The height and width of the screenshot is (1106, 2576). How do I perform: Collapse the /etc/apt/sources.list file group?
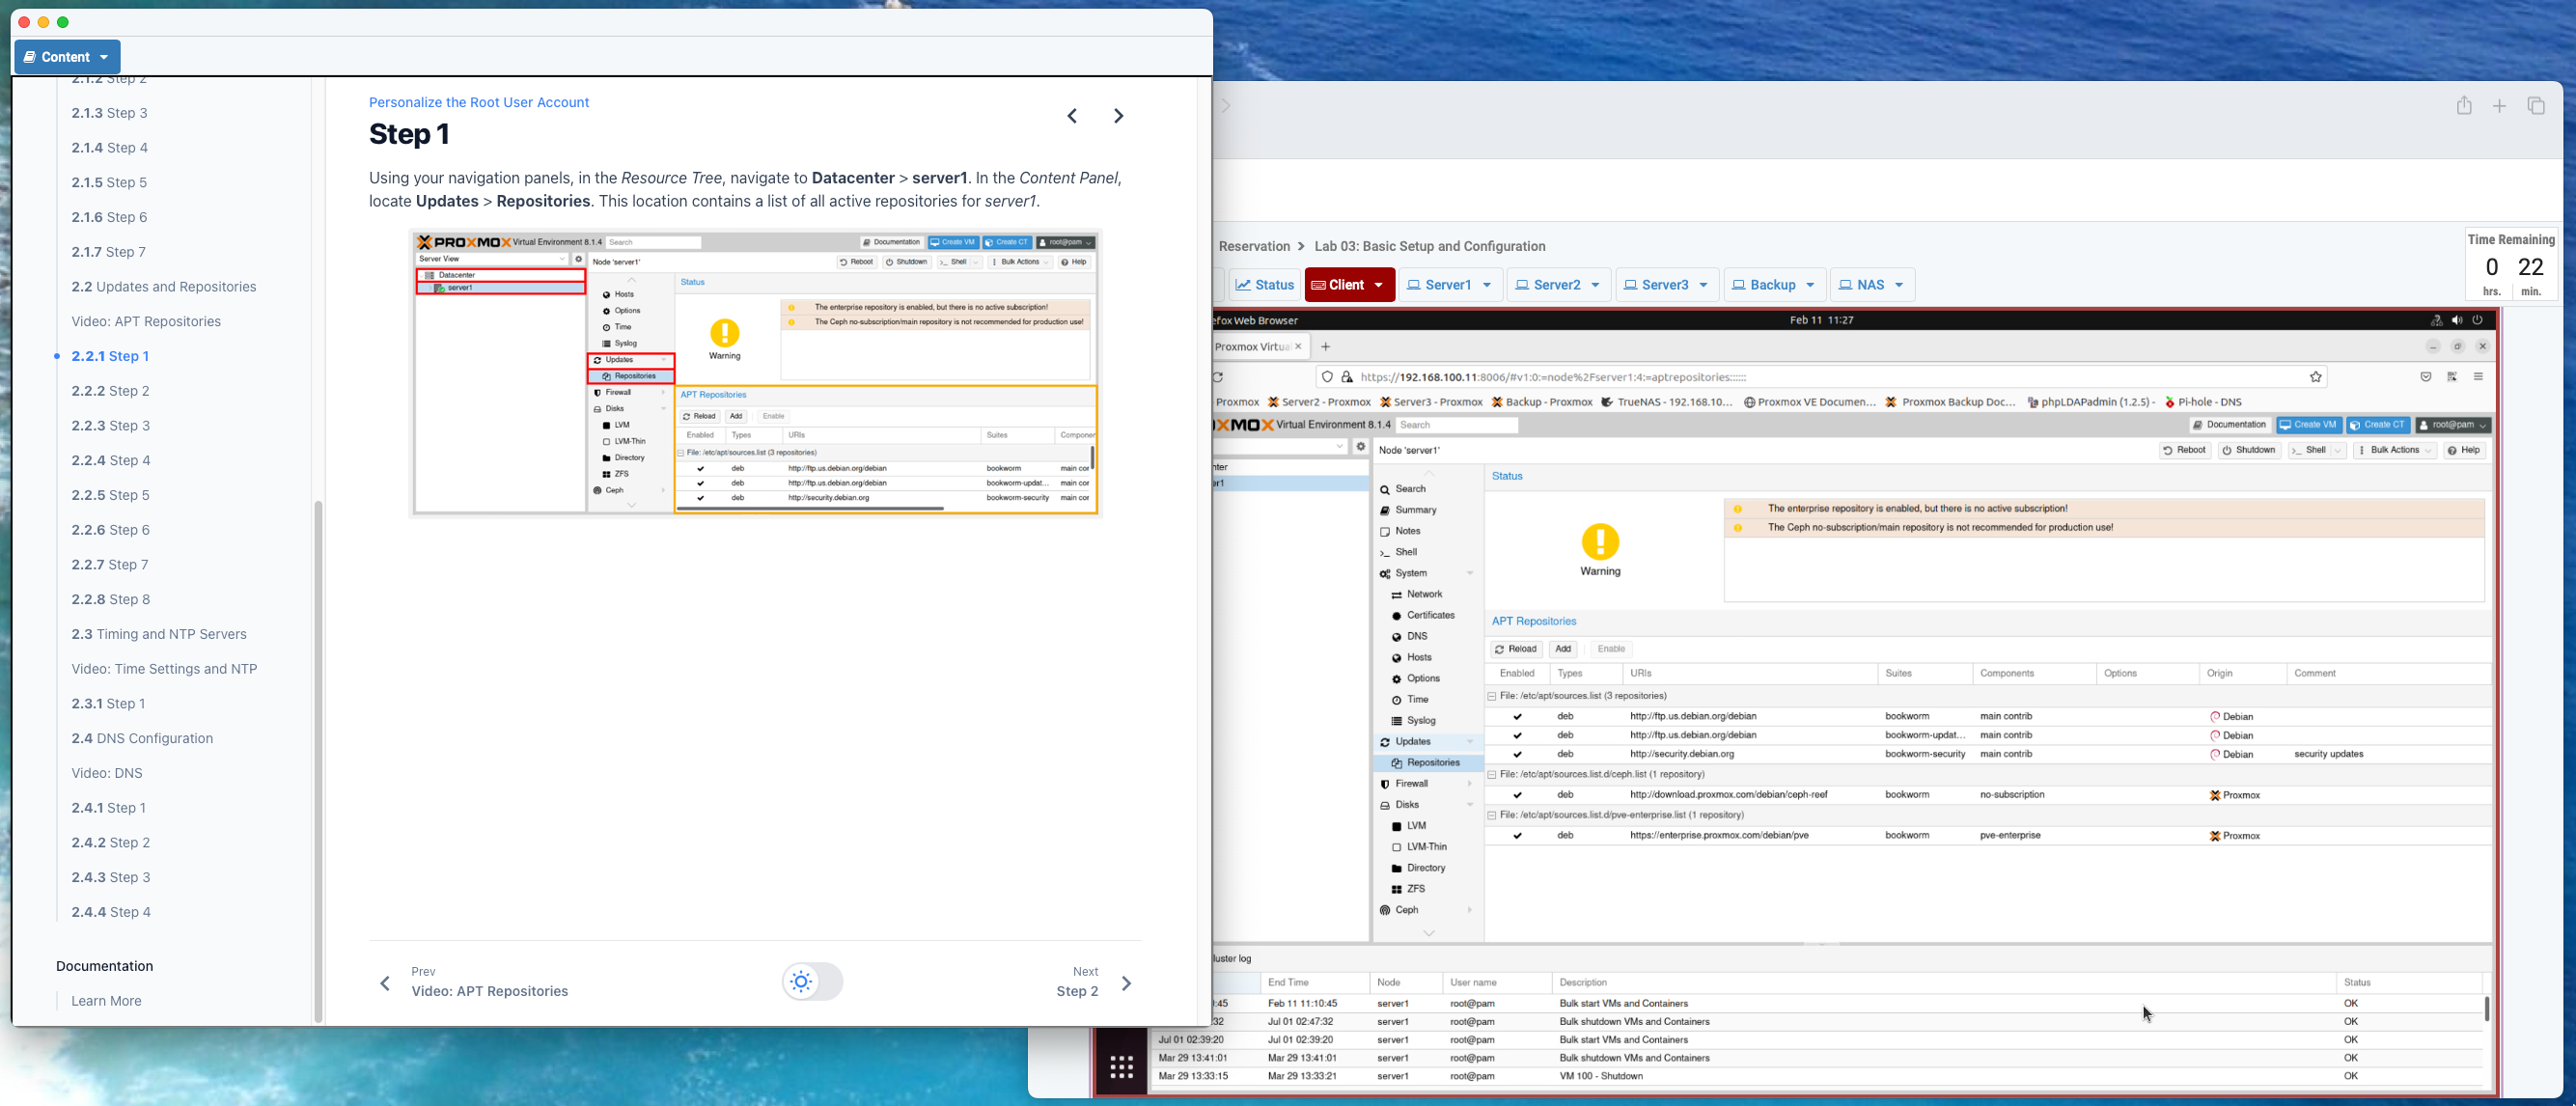(x=1491, y=696)
